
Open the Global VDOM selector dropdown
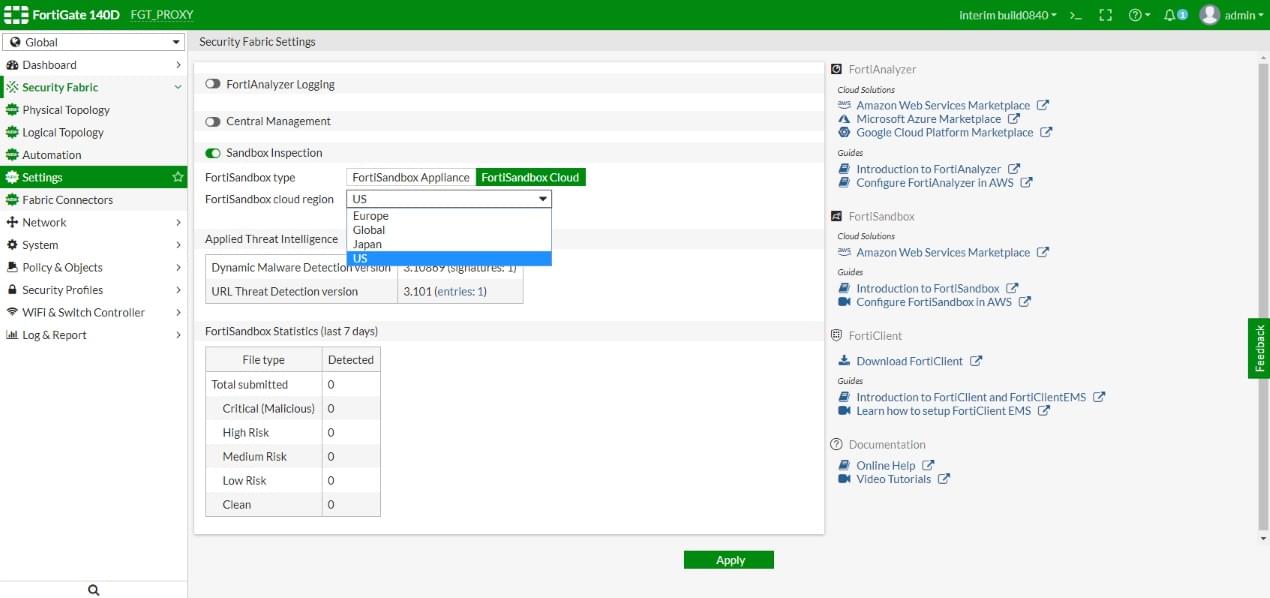point(94,42)
